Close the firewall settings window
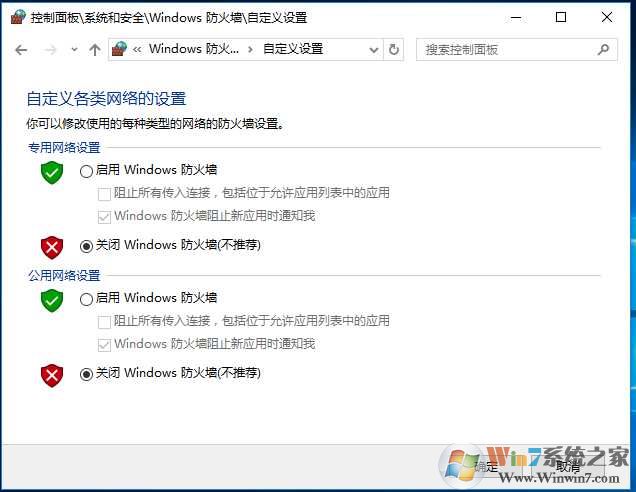Viewport: 636px width, 492px height. pyautogui.click(x=607, y=17)
